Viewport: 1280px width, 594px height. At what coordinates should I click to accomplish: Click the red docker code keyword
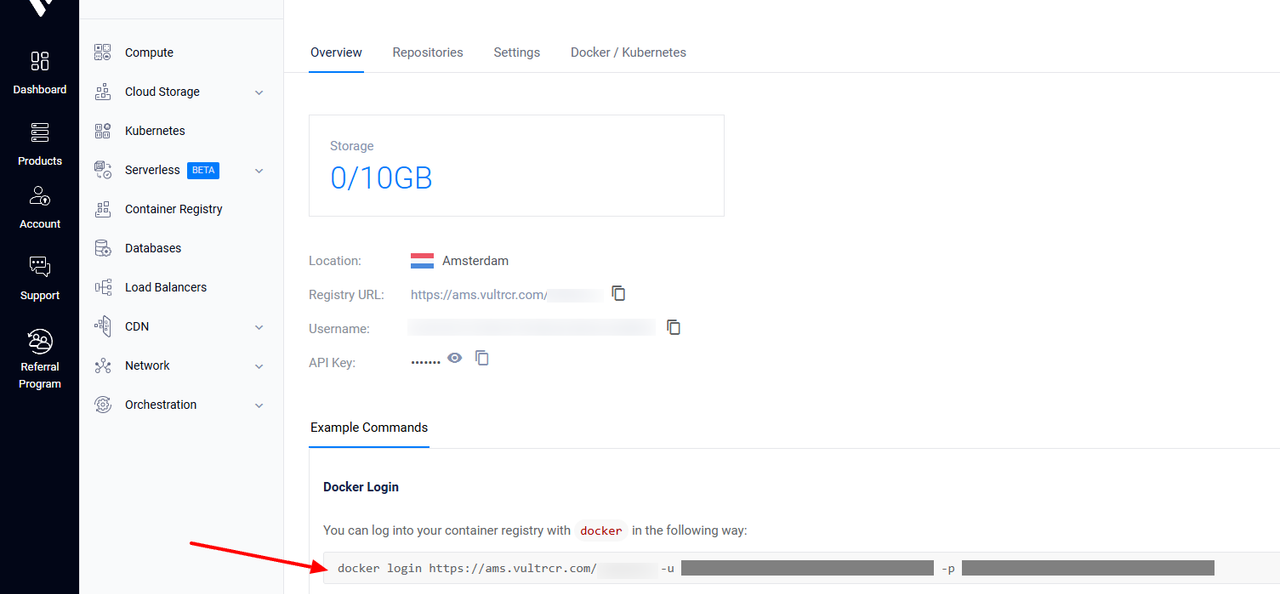601,531
